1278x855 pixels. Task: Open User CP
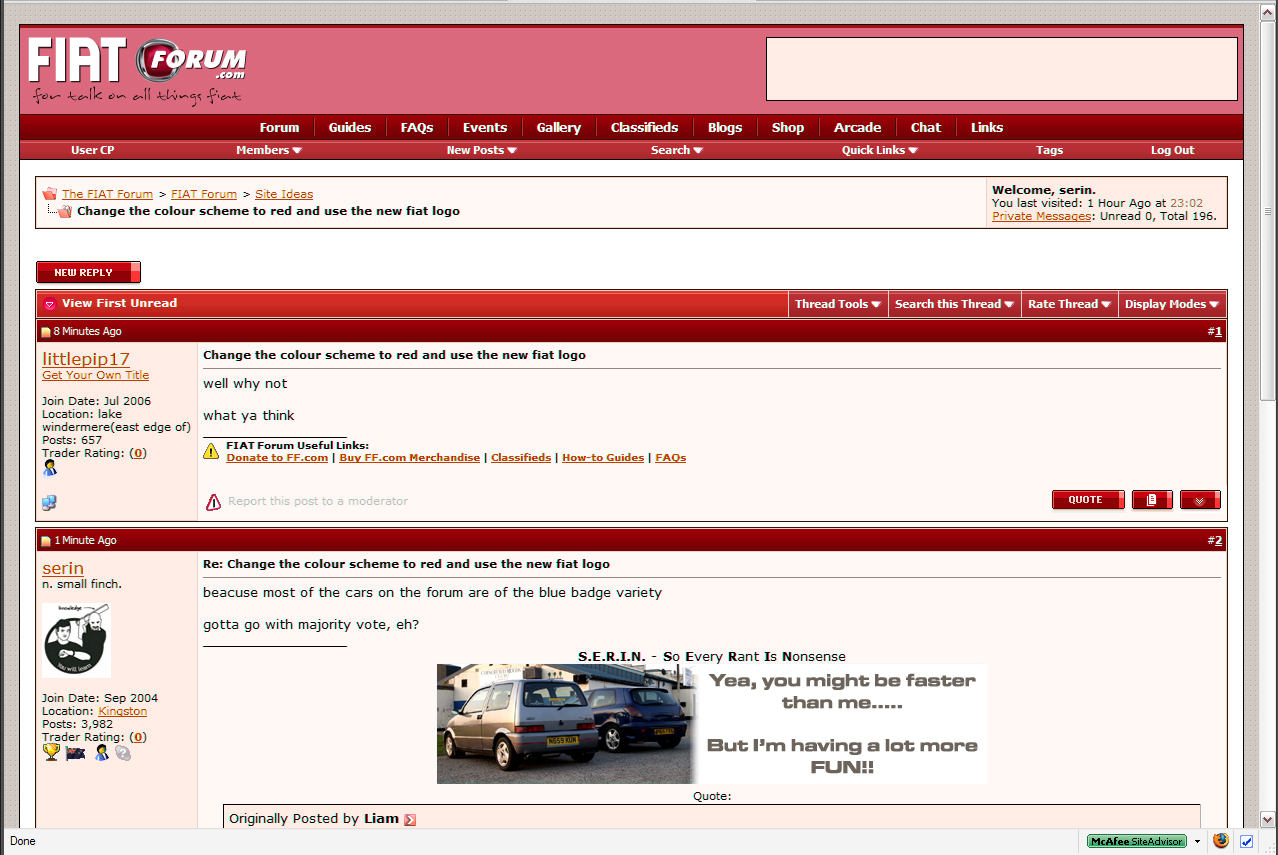93,150
